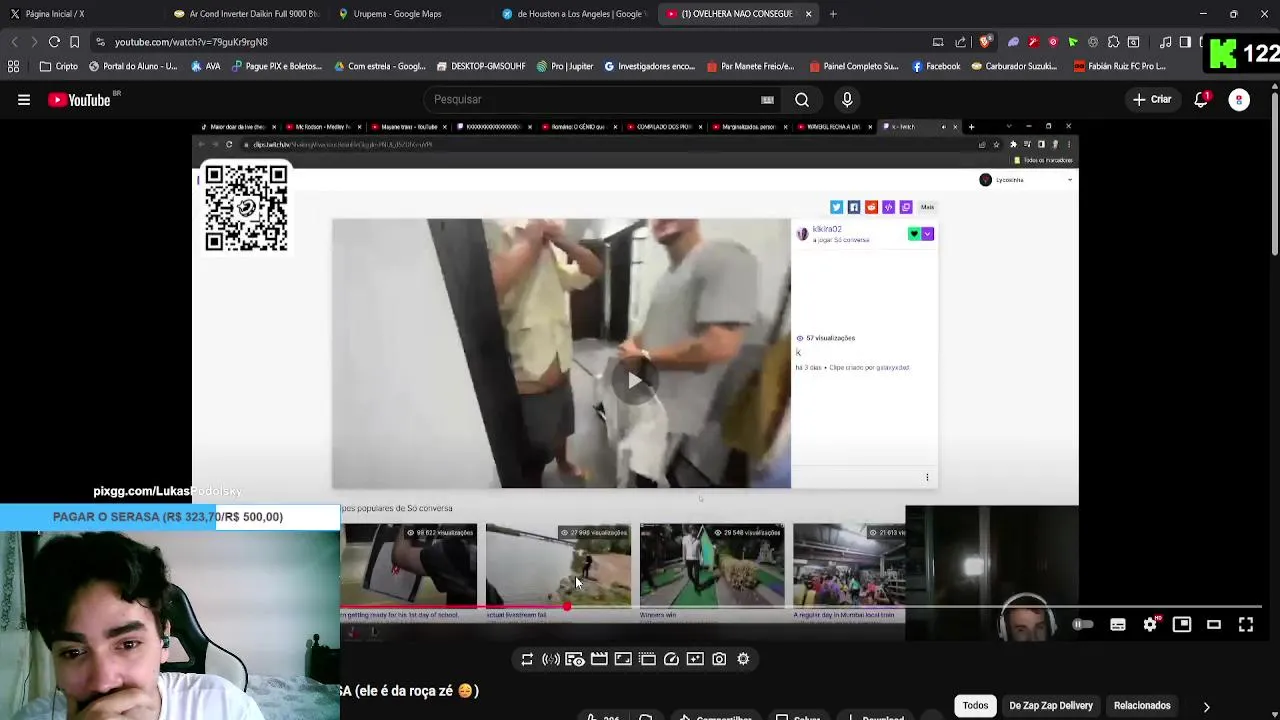Click the search magnifier button
The height and width of the screenshot is (720, 1280).
point(802,100)
